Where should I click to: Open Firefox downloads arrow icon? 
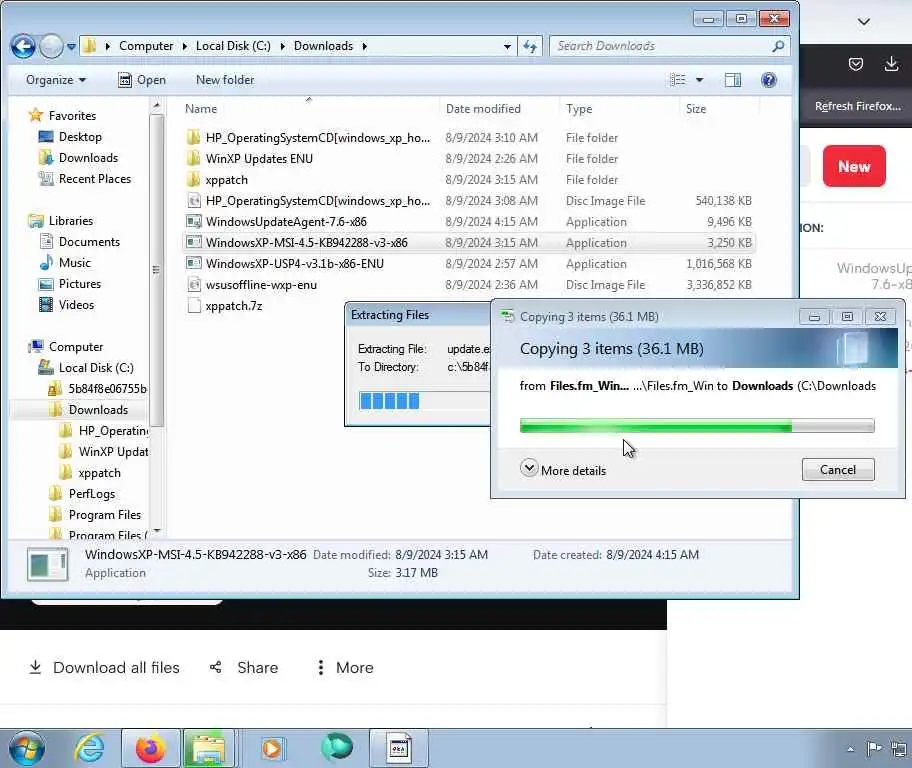point(891,64)
